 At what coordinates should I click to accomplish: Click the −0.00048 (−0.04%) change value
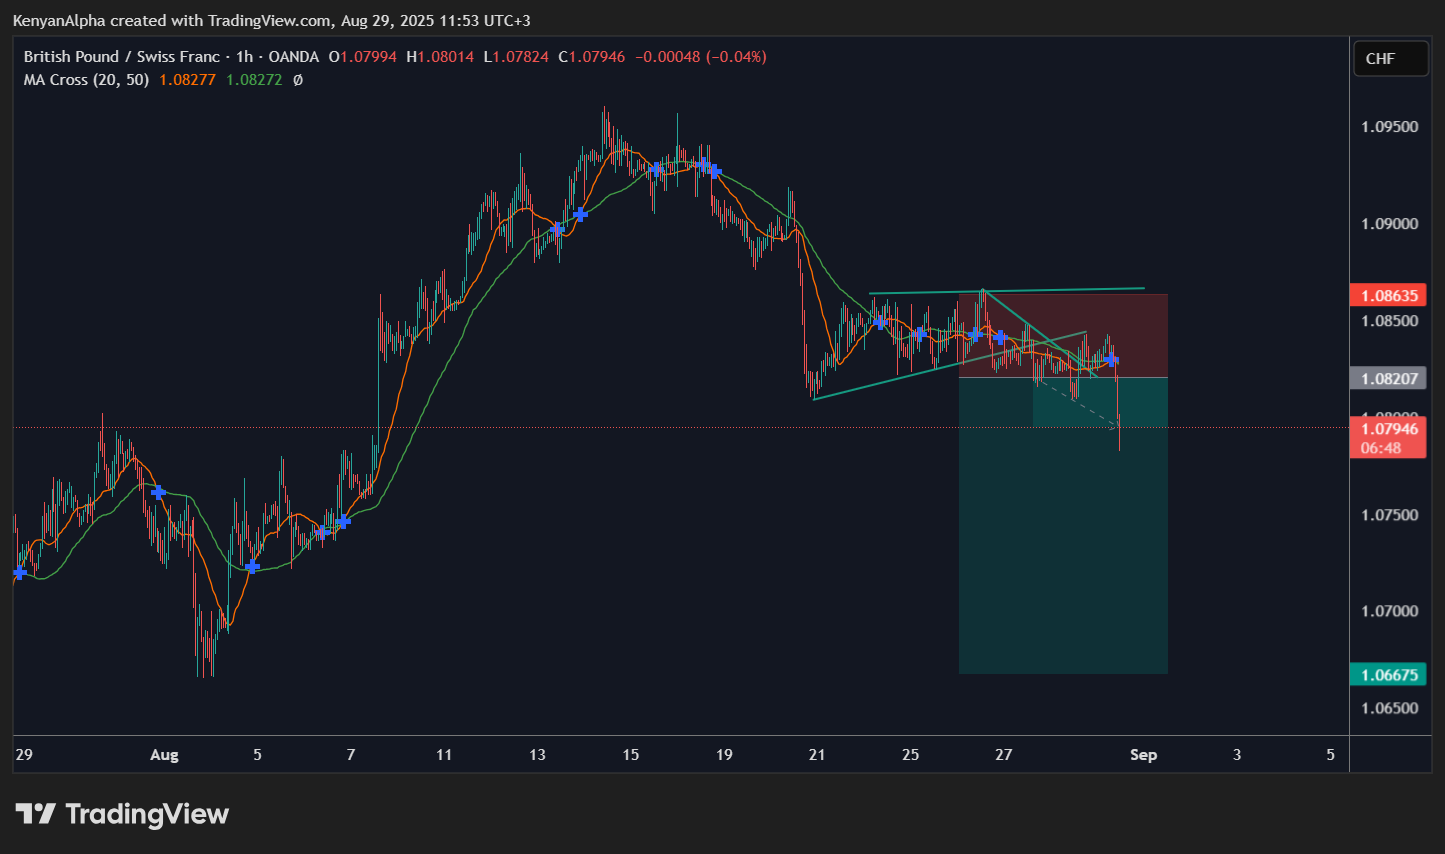pos(701,57)
